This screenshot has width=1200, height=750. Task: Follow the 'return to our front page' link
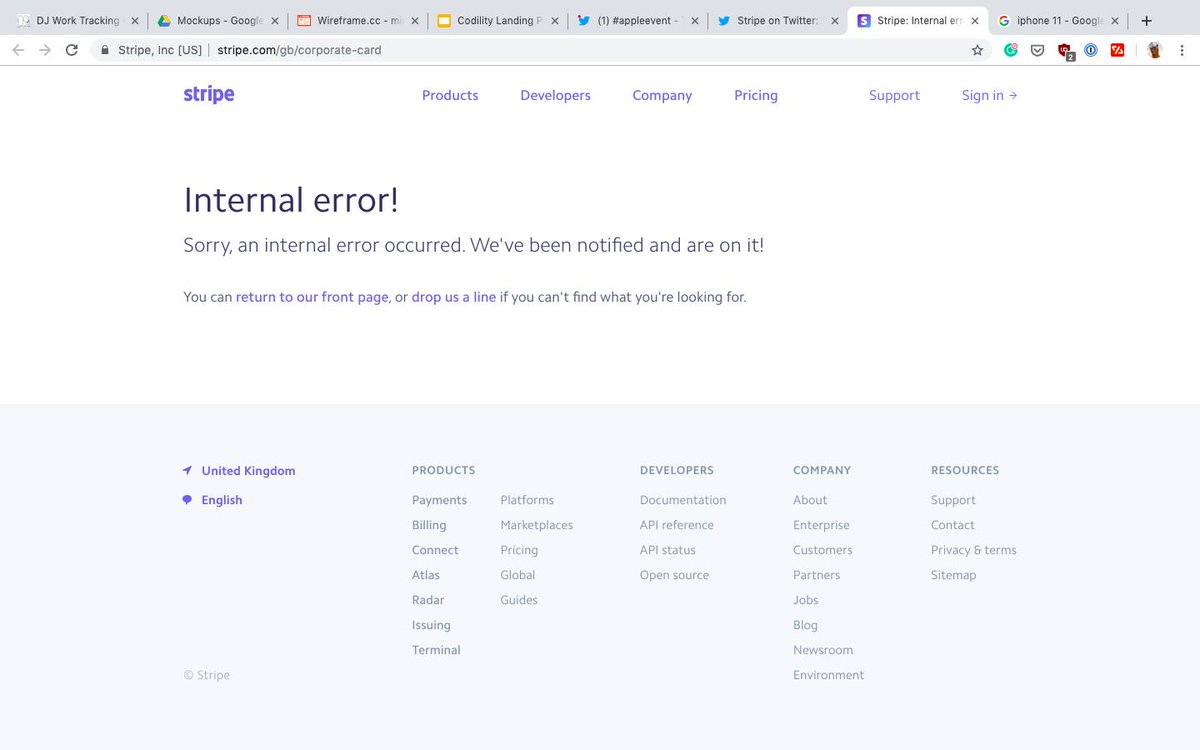(312, 297)
